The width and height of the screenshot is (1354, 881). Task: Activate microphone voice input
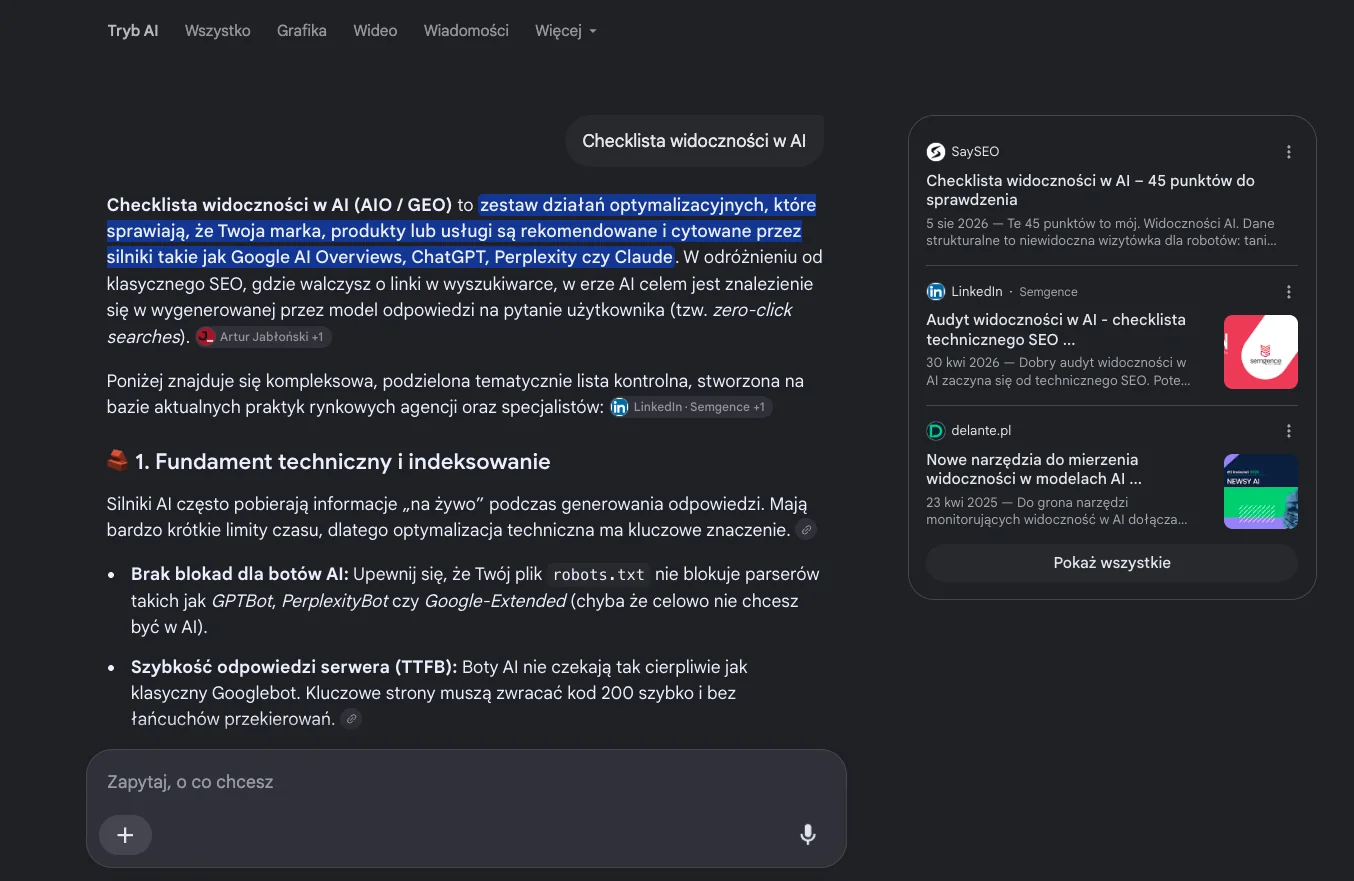point(808,835)
